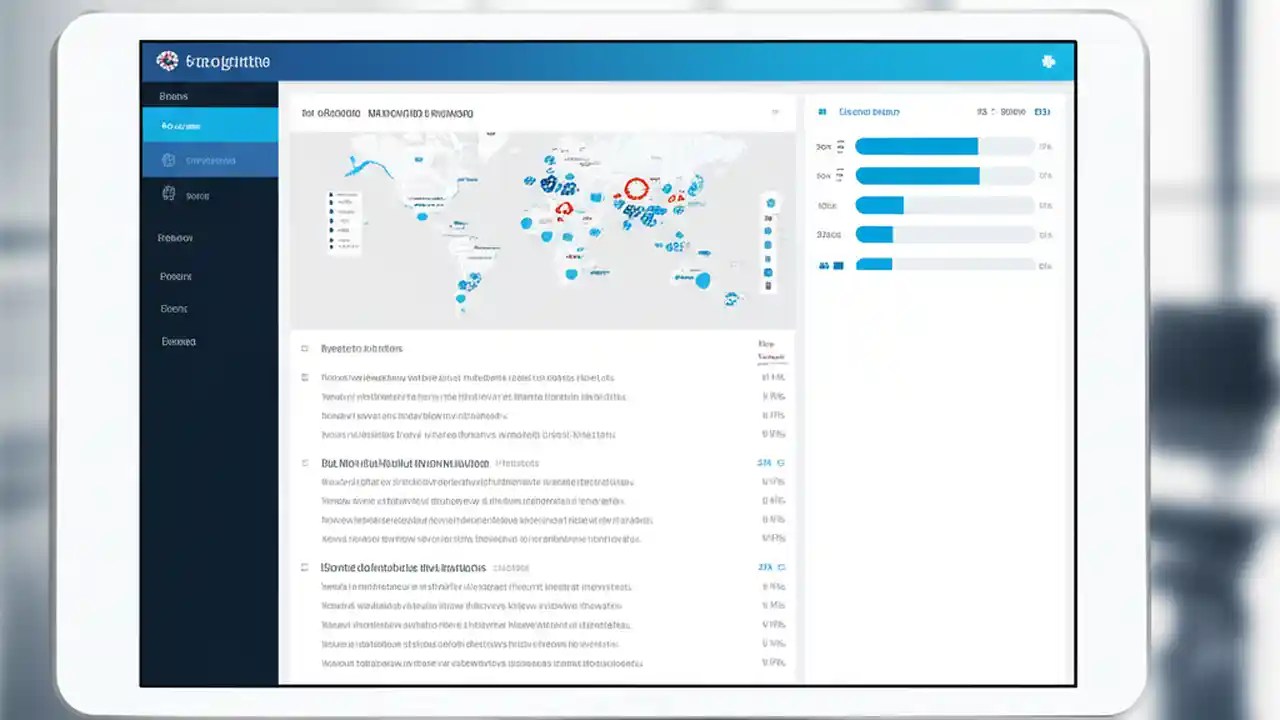
Task: Click the settings gear icon top right
Action: [1048, 61]
